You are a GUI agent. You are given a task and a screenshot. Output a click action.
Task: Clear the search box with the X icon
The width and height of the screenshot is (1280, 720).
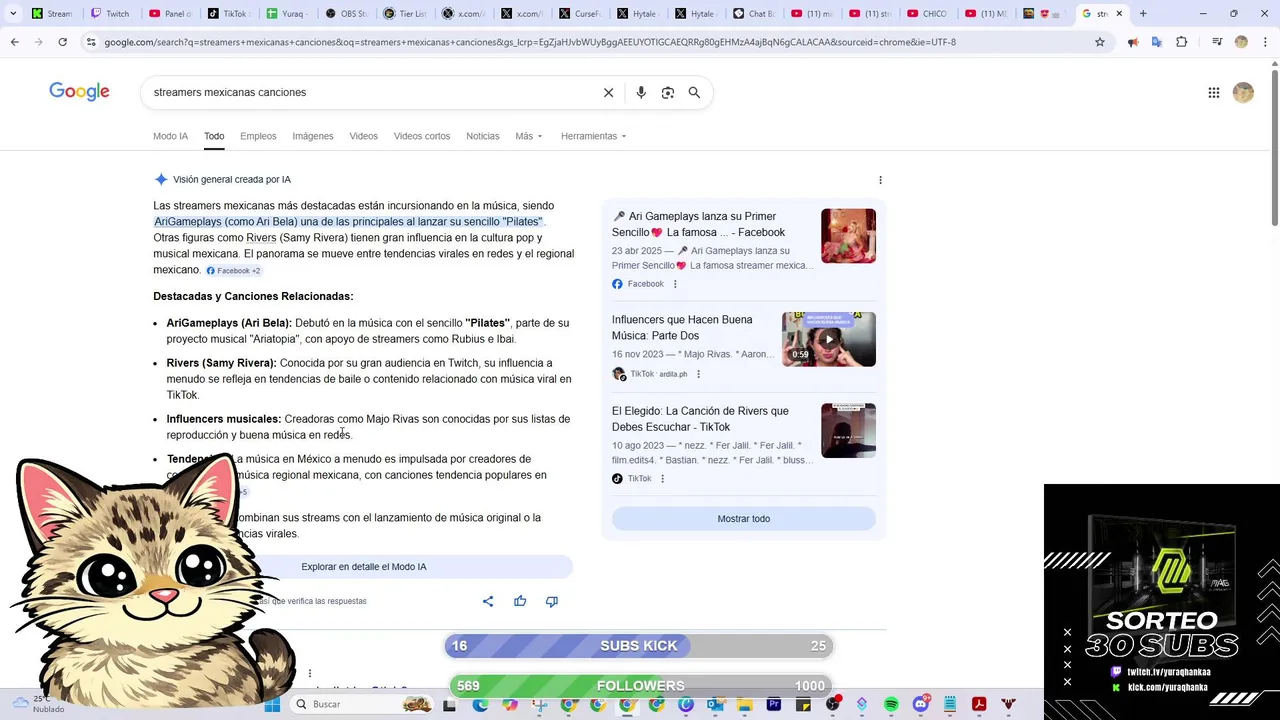click(x=608, y=92)
